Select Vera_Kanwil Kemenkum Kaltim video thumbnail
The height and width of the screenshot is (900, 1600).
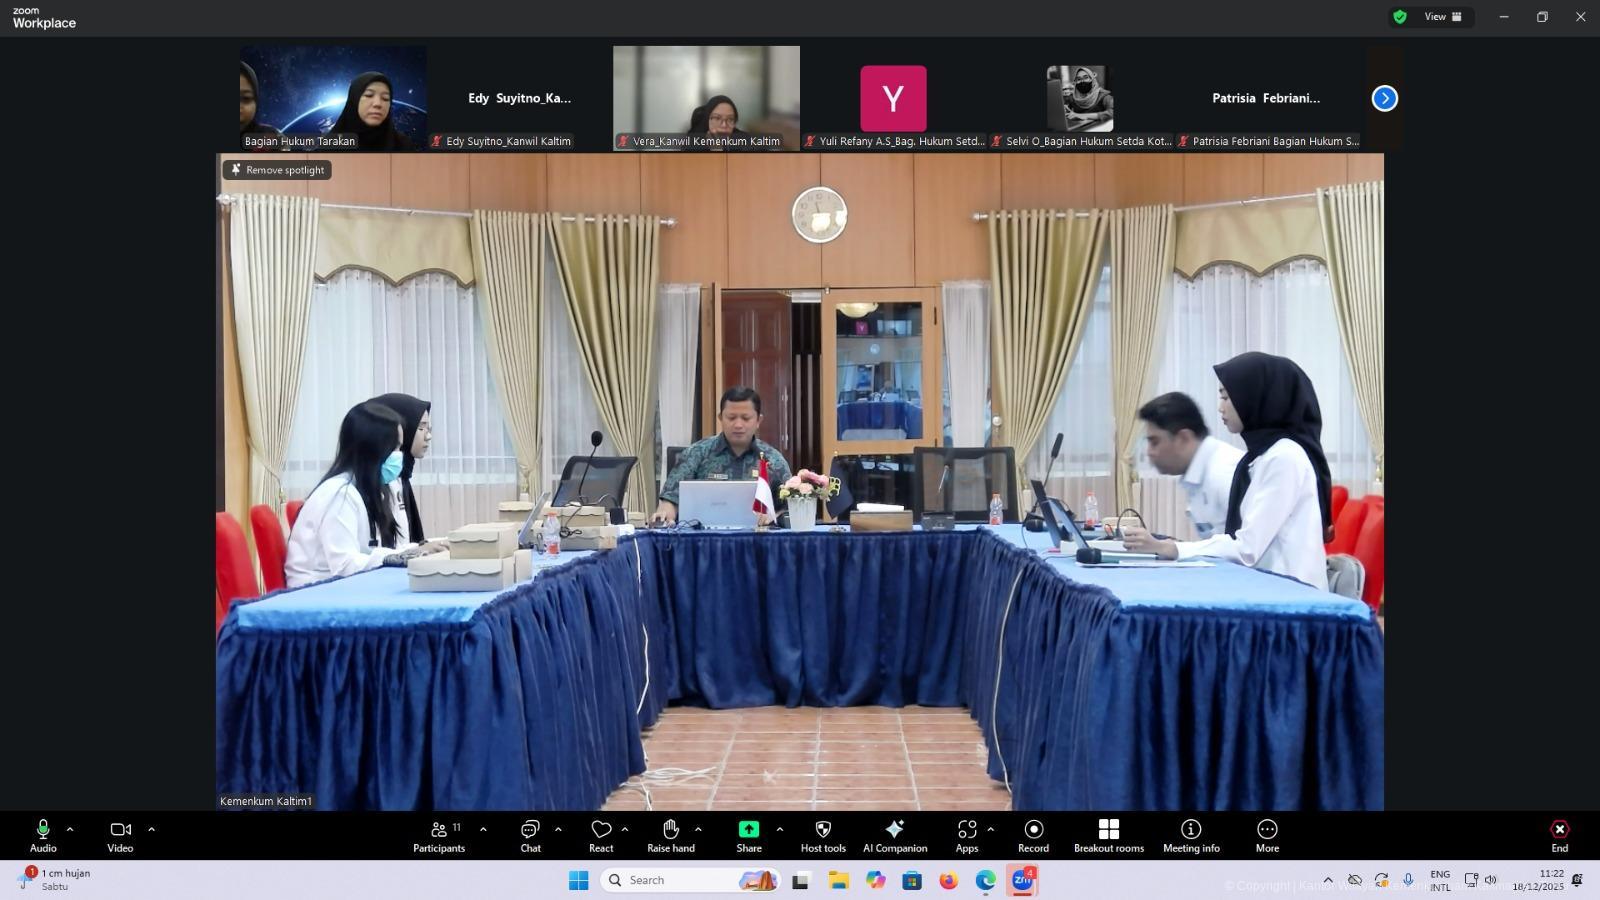point(706,97)
